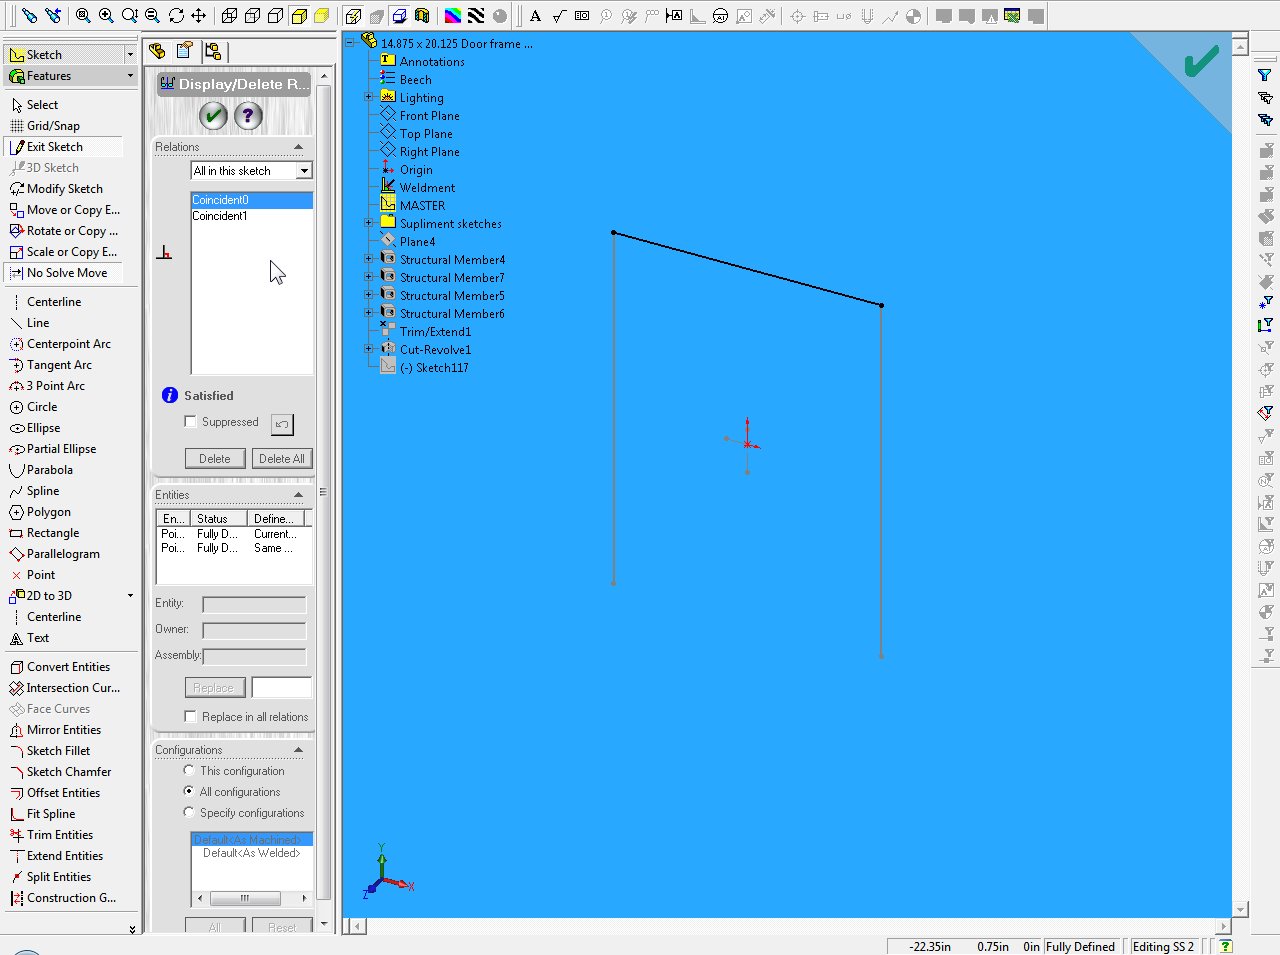Screen dimensions: 1280x955
Task: Select the Circle sketch tool
Action: [x=42, y=407]
